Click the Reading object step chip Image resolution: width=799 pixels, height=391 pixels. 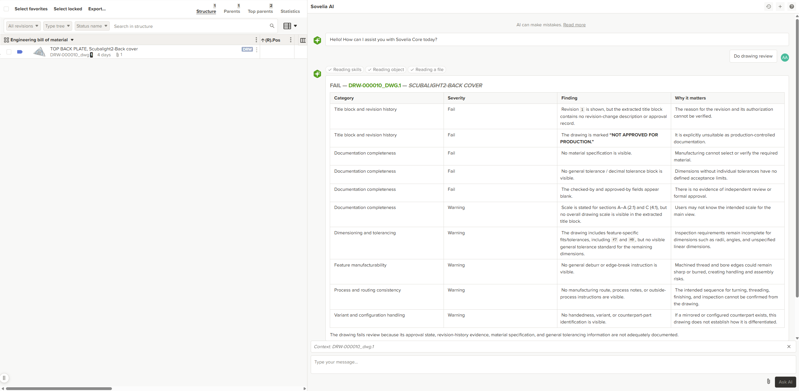[x=386, y=69]
